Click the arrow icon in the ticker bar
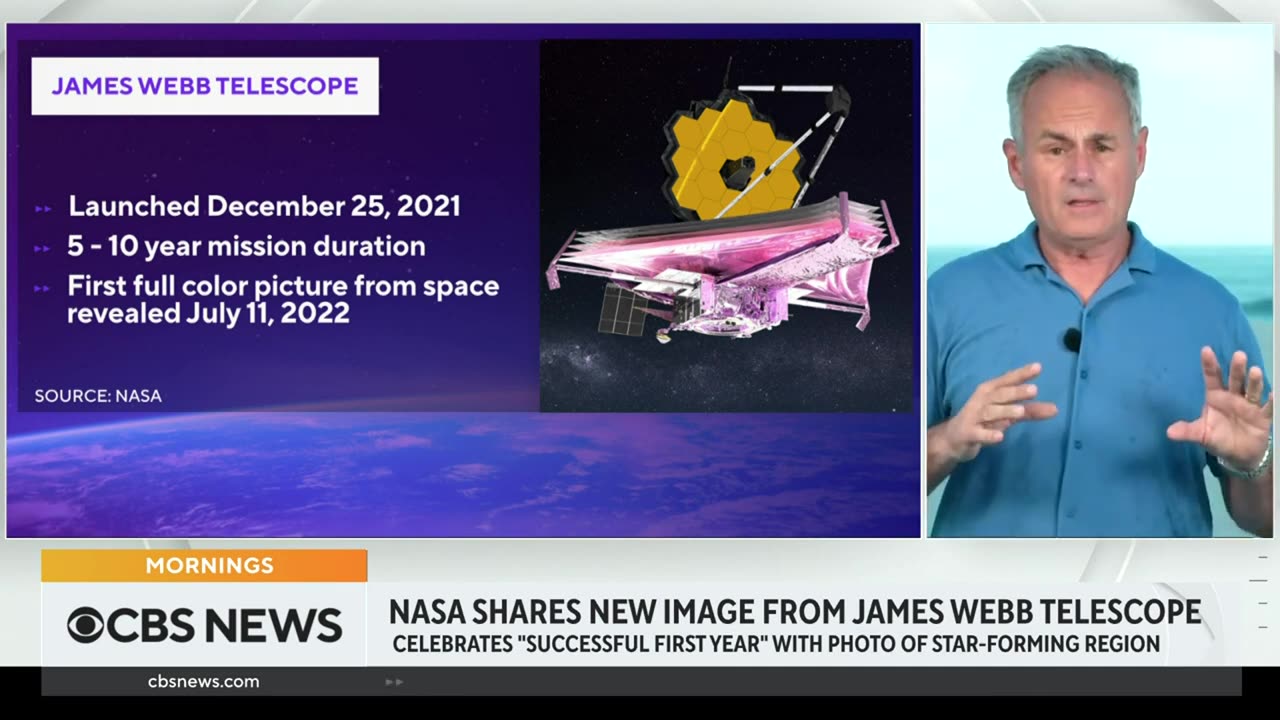1280x720 pixels. (394, 681)
